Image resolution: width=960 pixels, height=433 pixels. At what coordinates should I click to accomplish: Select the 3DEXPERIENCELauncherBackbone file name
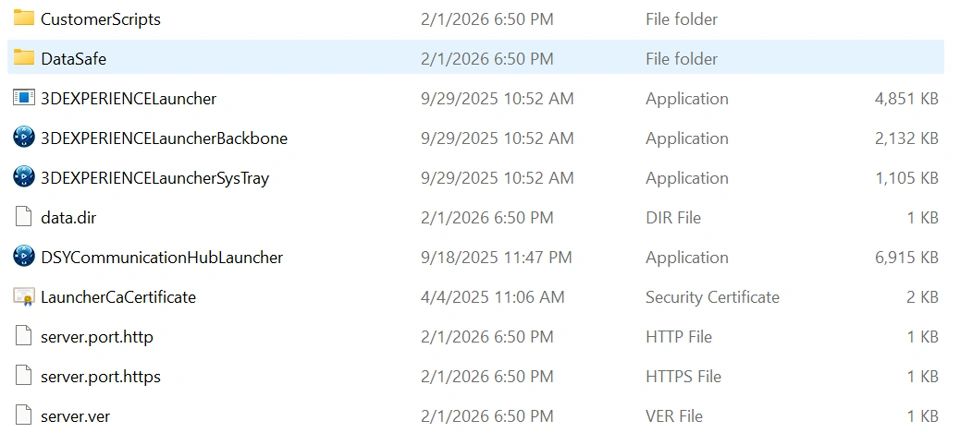tap(164, 138)
